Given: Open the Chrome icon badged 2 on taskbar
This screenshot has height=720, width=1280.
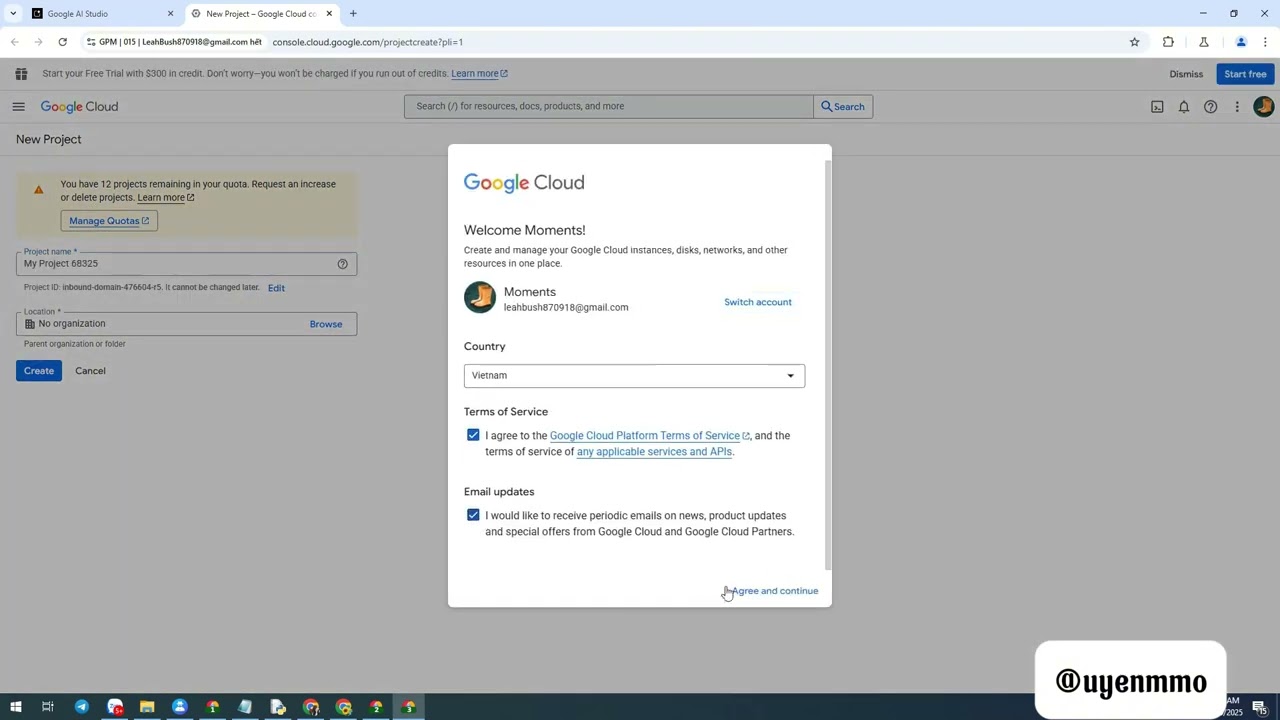Looking at the screenshot, I should (x=377, y=707).
